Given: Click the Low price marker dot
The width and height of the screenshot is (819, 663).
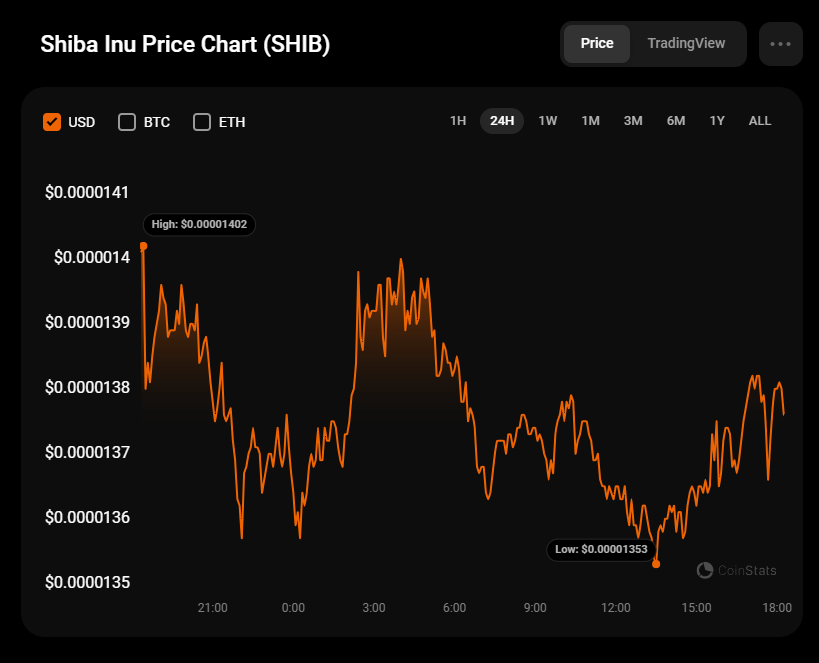Looking at the screenshot, I should [656, 564].
